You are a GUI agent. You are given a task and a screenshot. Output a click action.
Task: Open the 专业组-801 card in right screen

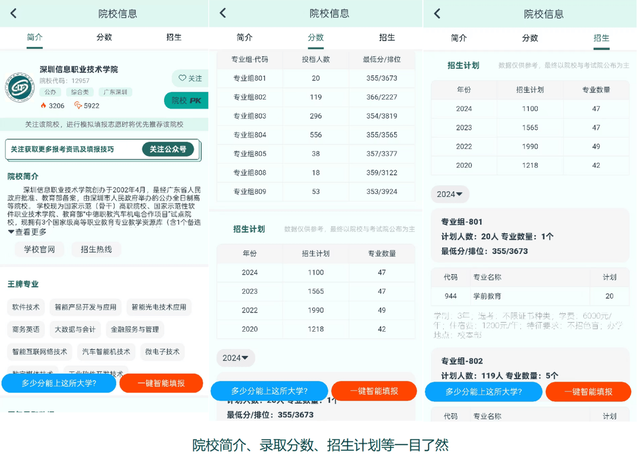click(530, 236)
